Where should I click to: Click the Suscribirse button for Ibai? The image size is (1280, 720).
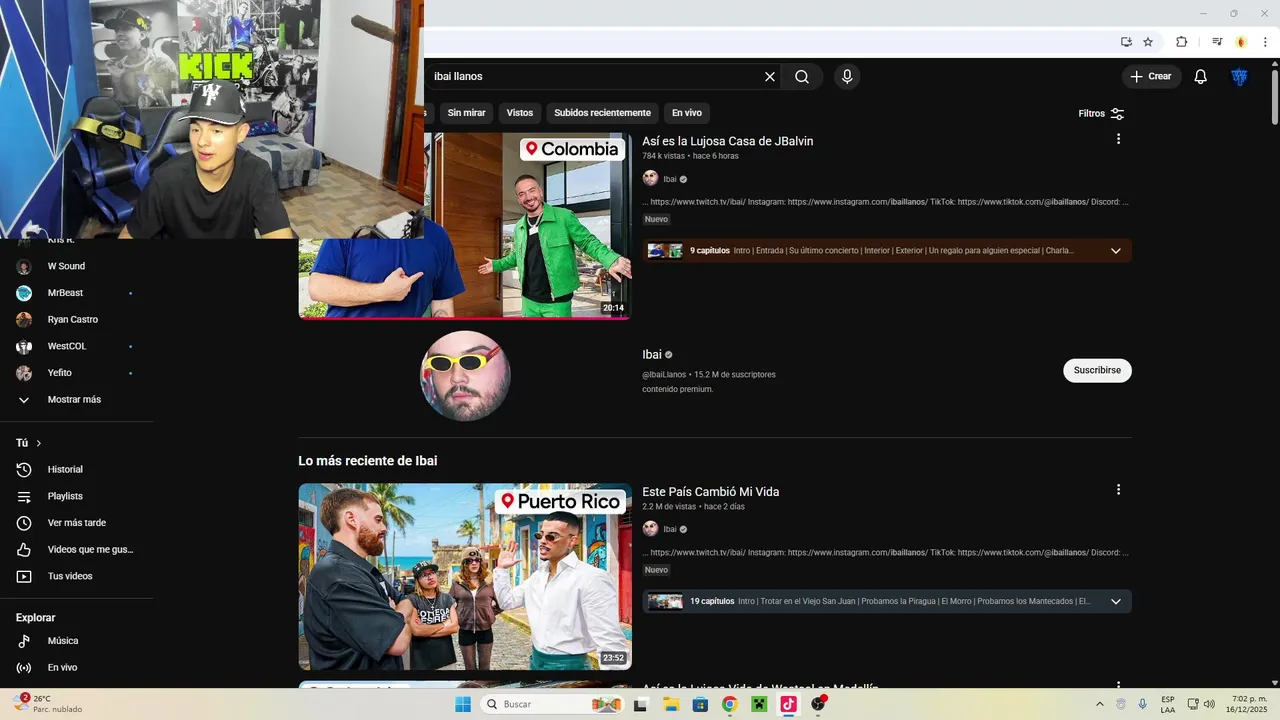point(1097,370)
